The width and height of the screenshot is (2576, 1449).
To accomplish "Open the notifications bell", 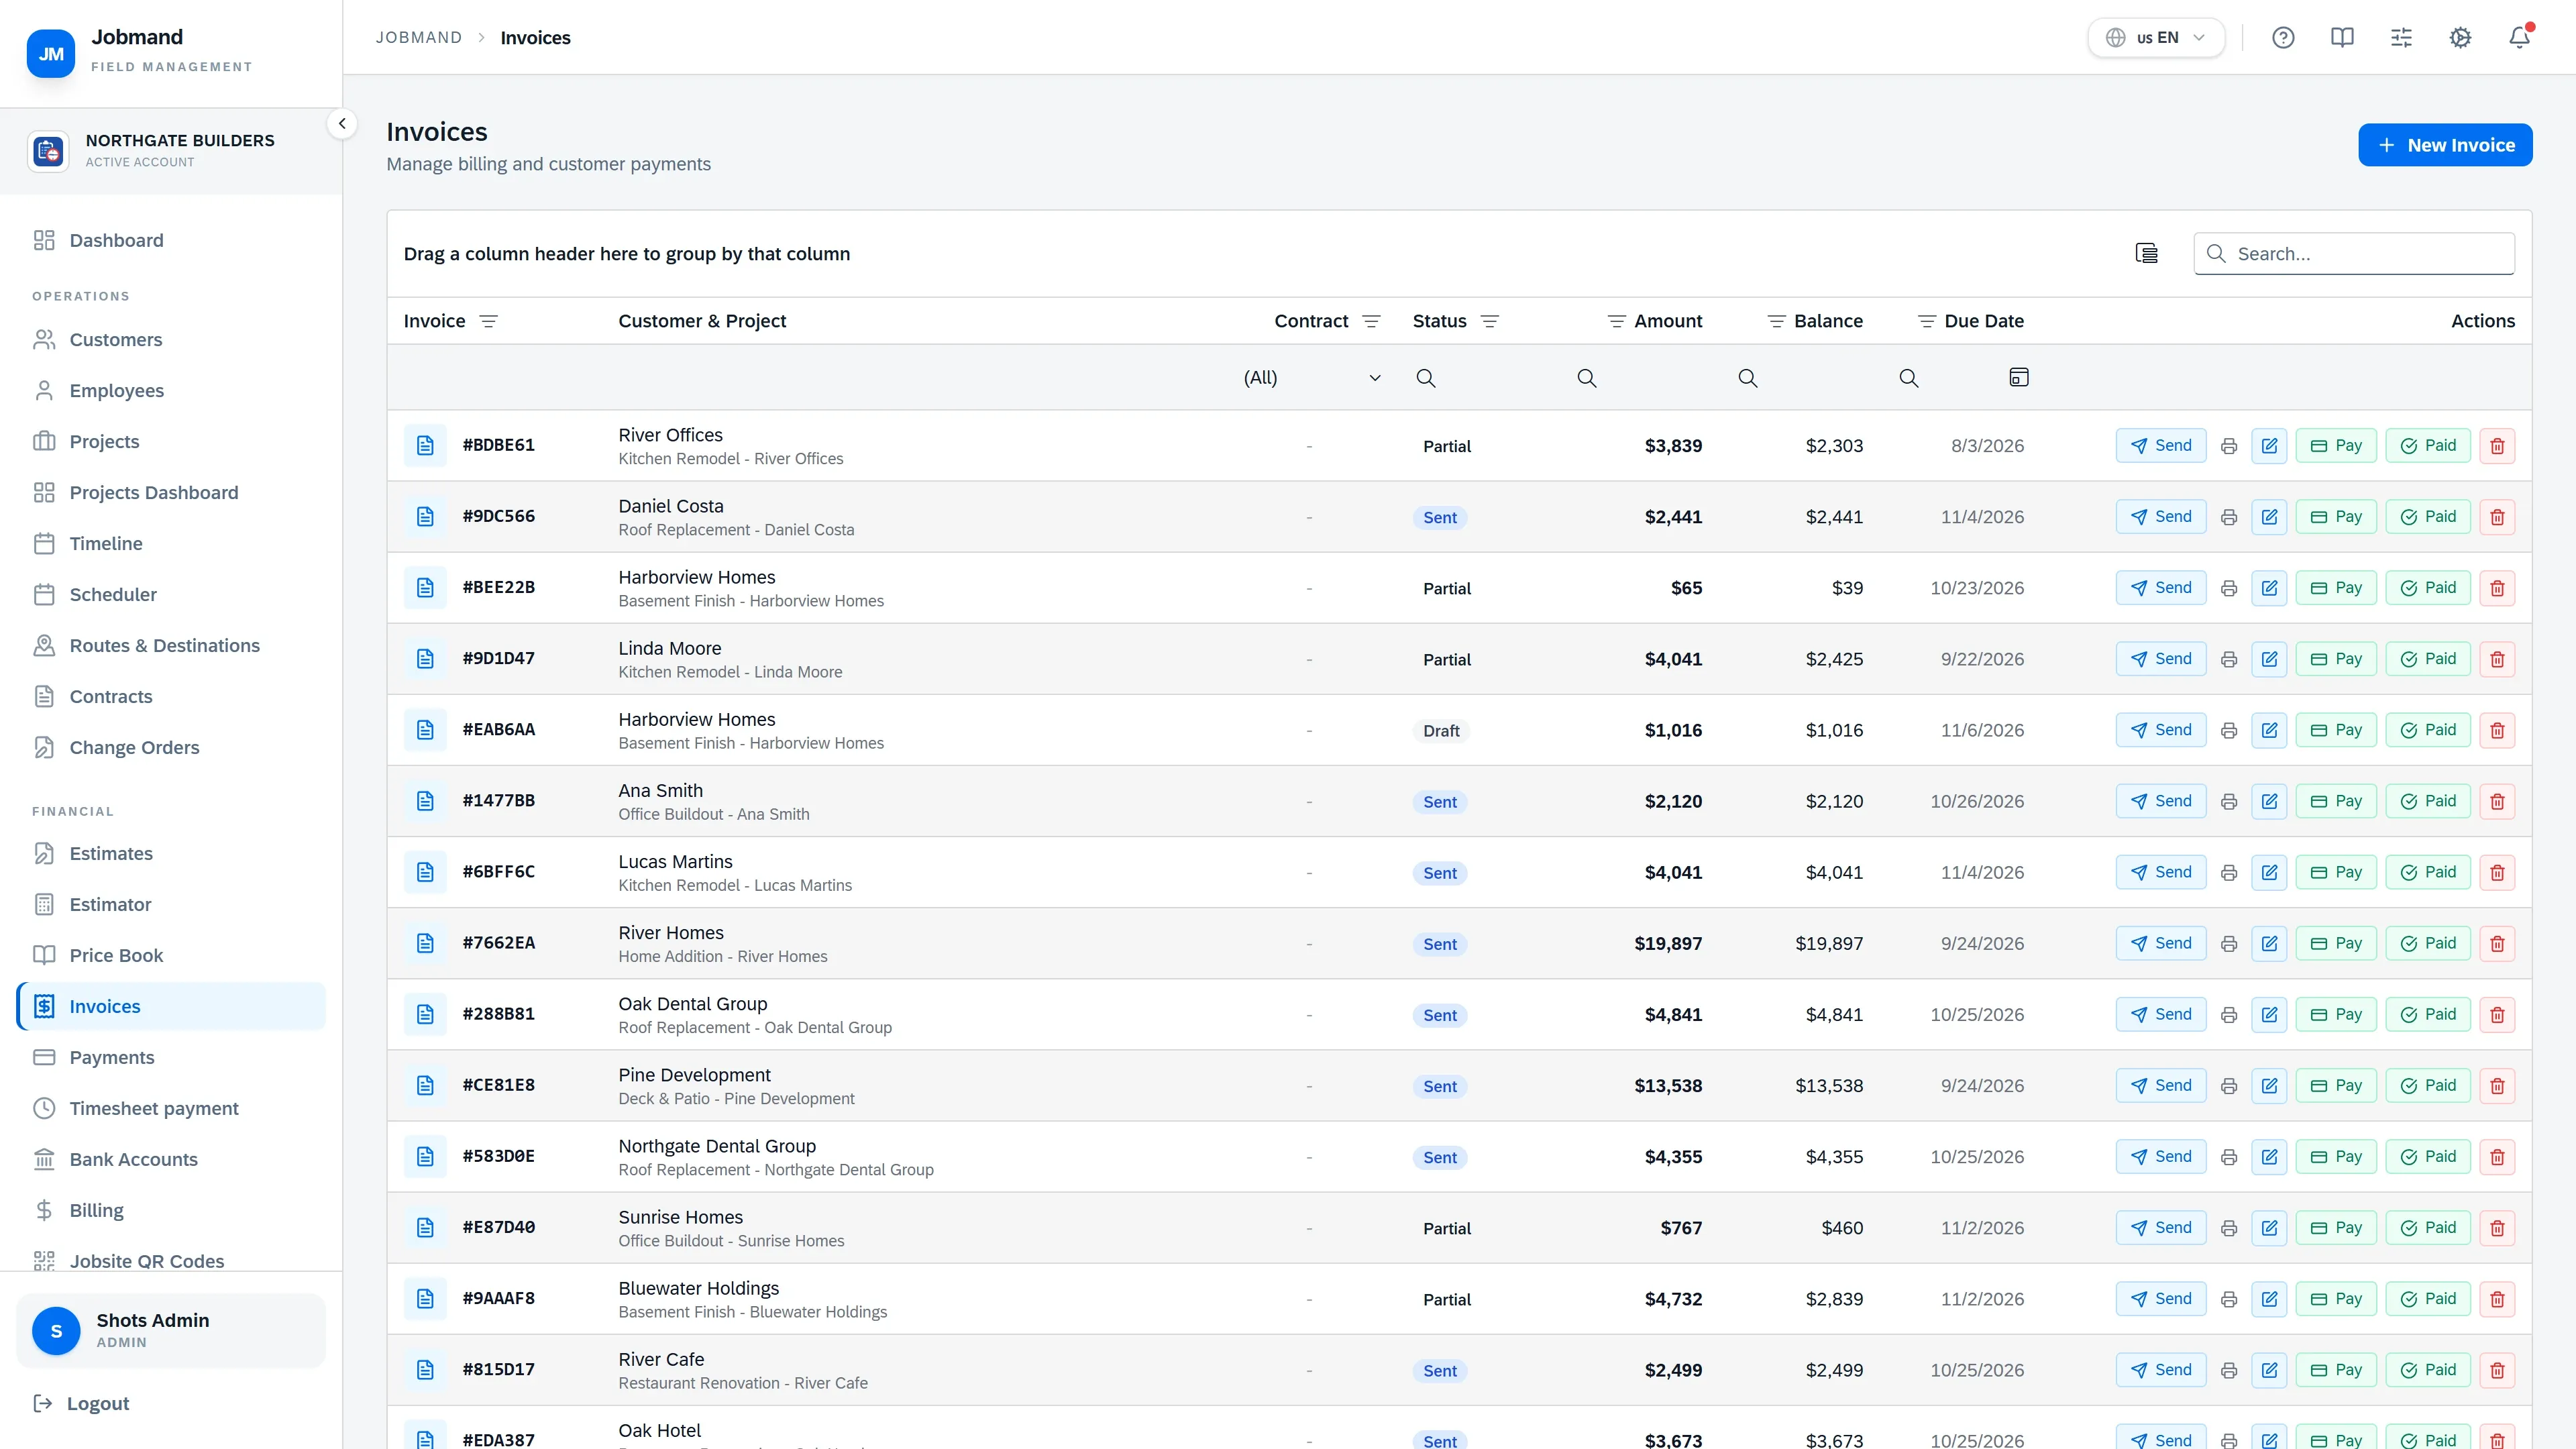I will [2519, 38].
